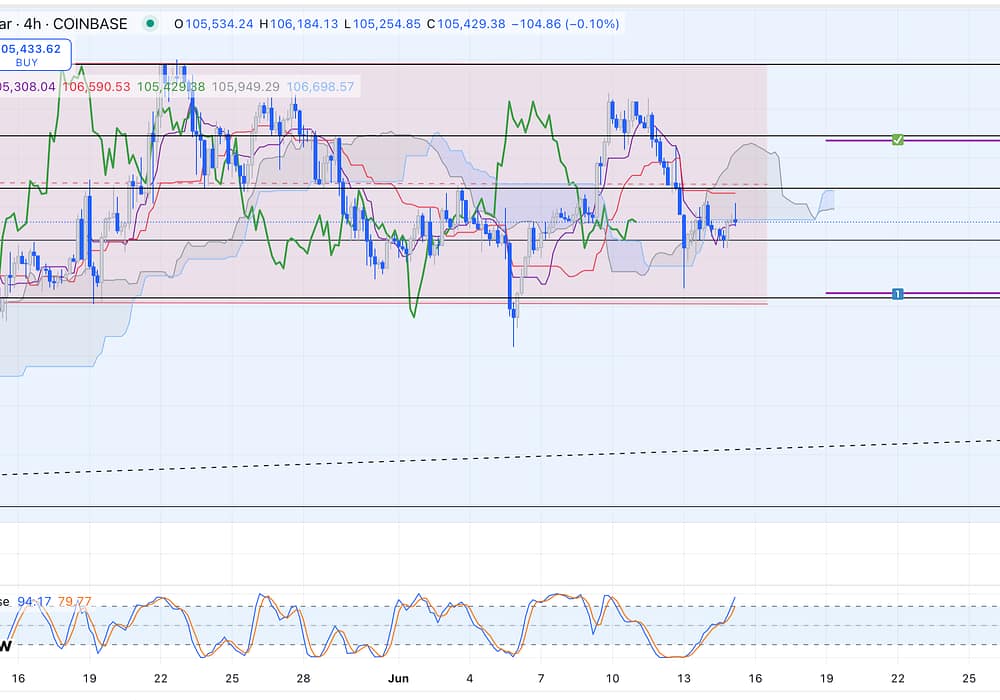Select the red 106,590.53 indicator value
The height and width of the screenshot is (700, 1000).
(96, 87)
